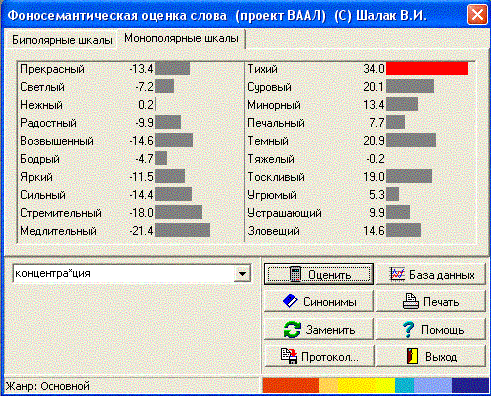This screenshot has height=400, width=500.
Task: Click the value 0.2 for Нежный
Action: (x=146, y=105)
